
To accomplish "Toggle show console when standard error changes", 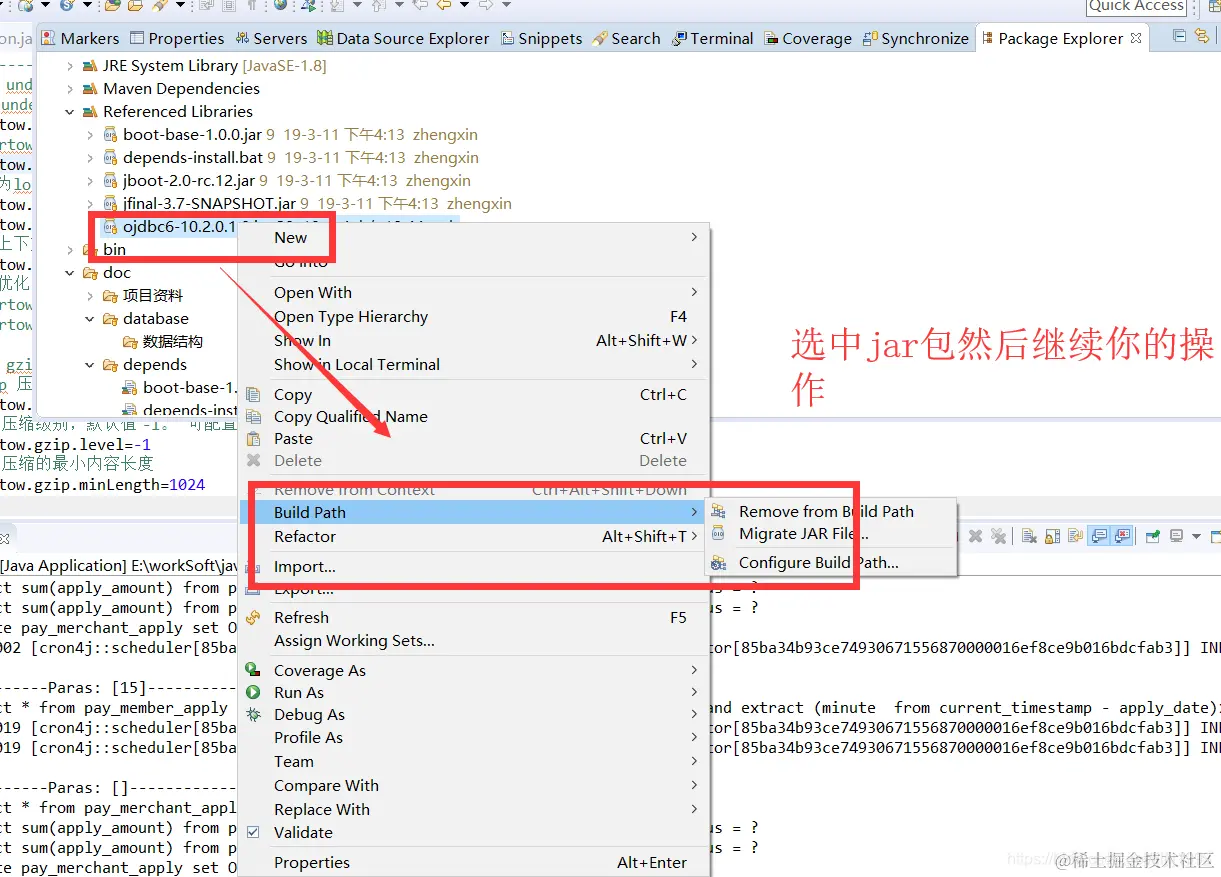I will (x=1122, y=536).
